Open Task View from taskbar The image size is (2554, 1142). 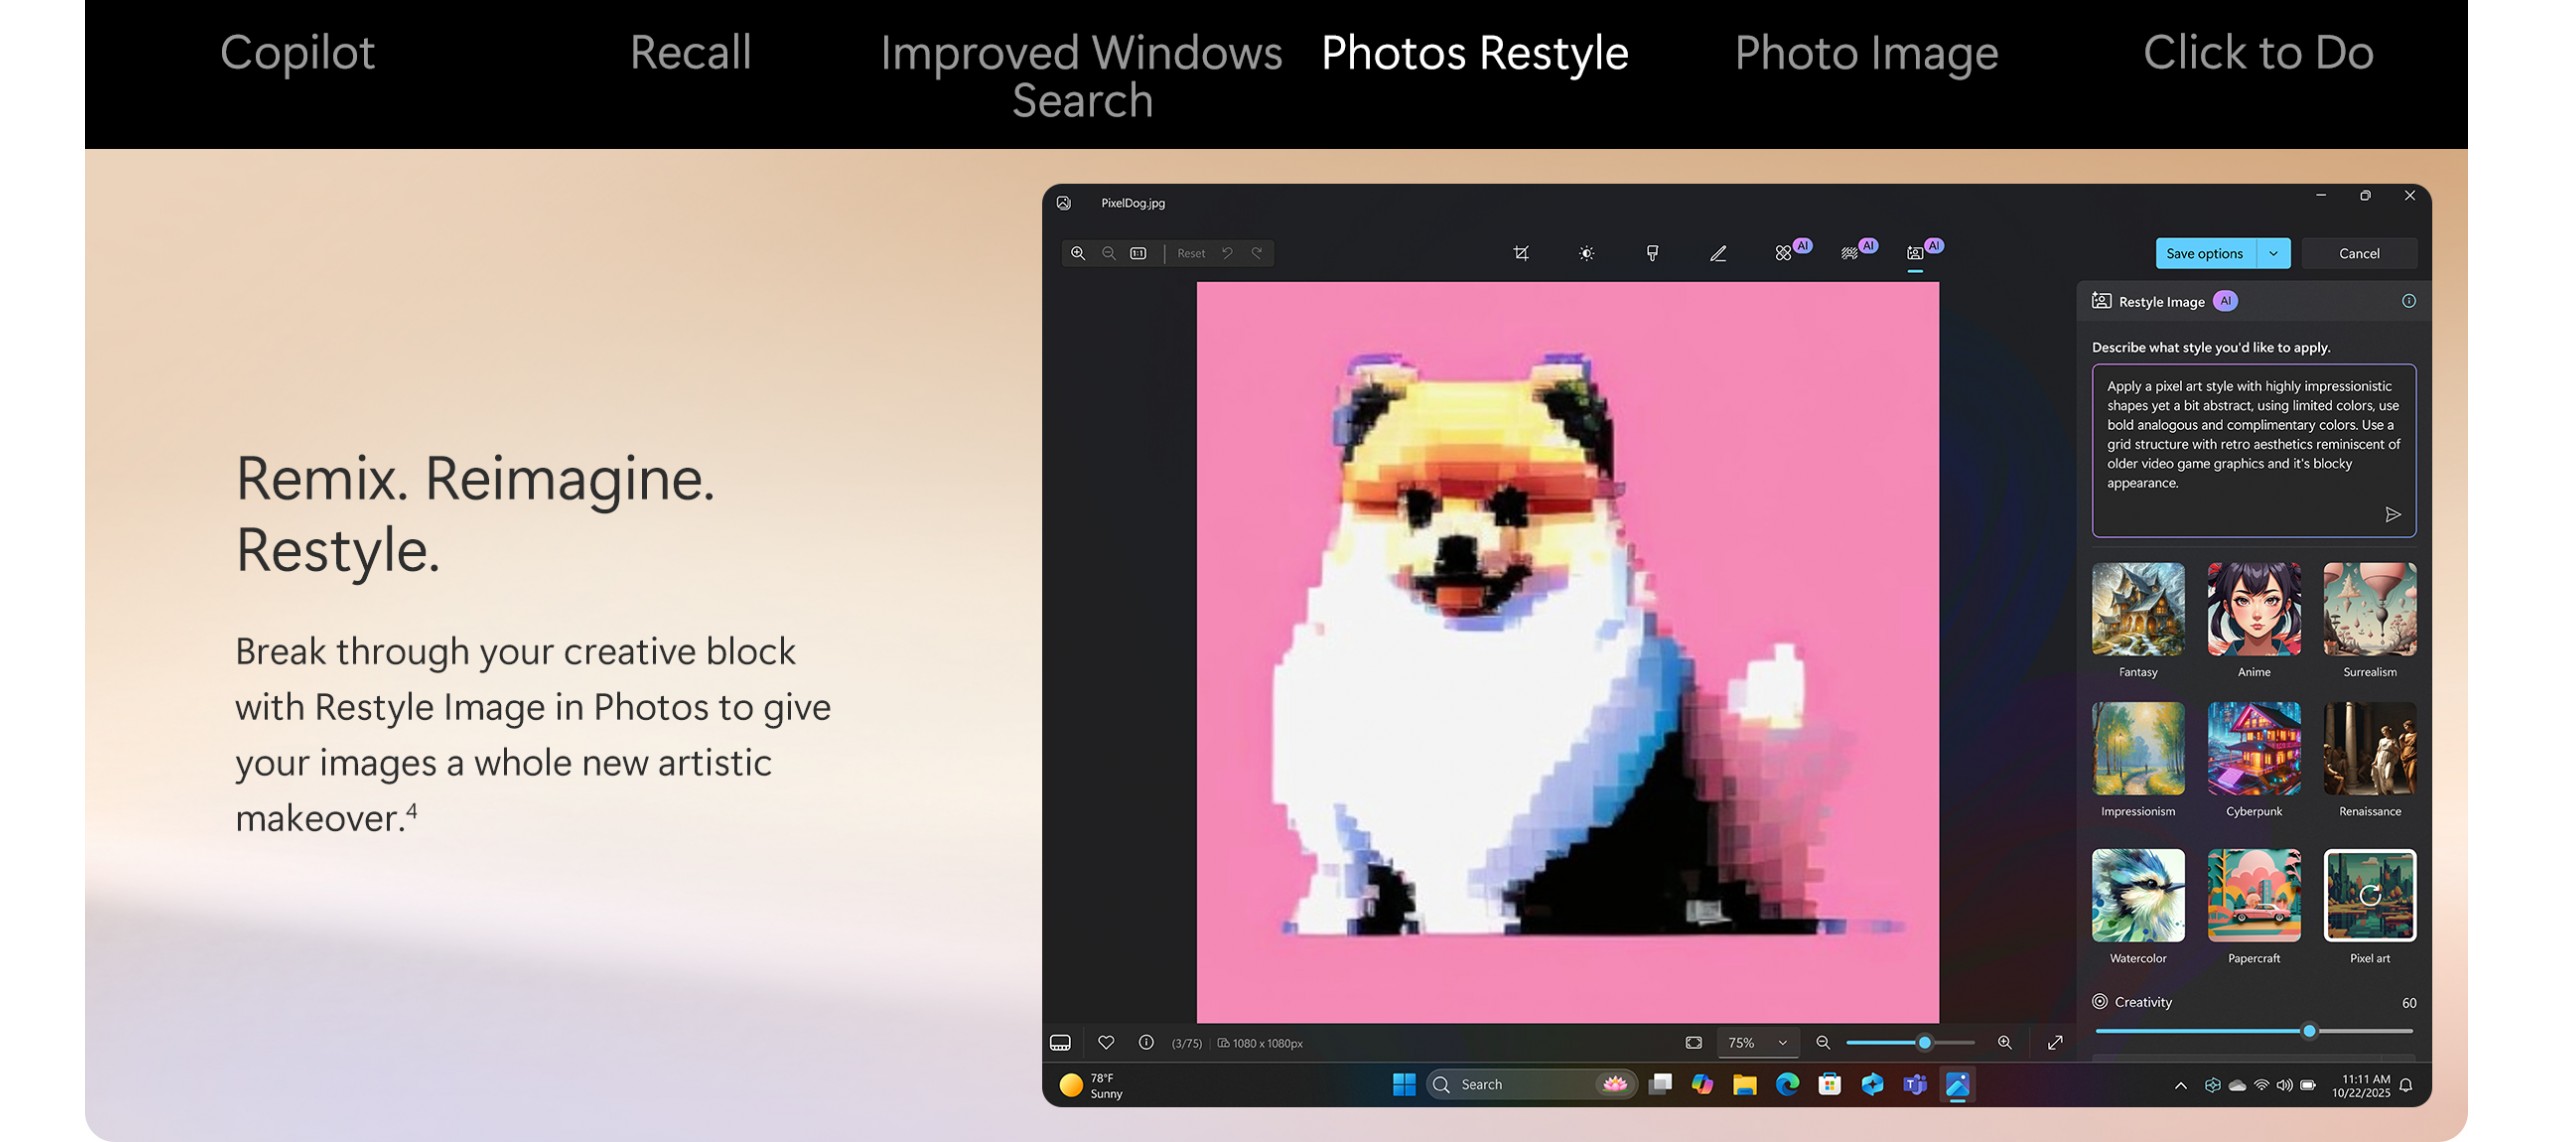[1660, 1084]
